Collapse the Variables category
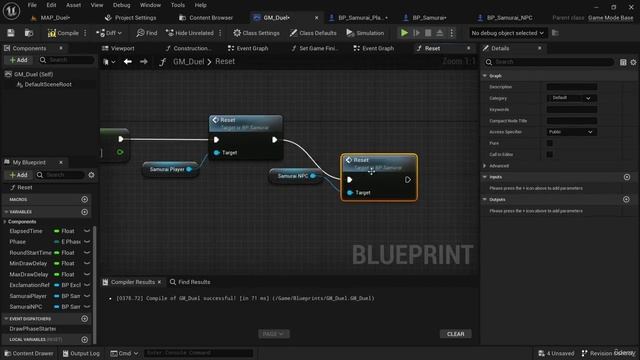 [6, 212]
